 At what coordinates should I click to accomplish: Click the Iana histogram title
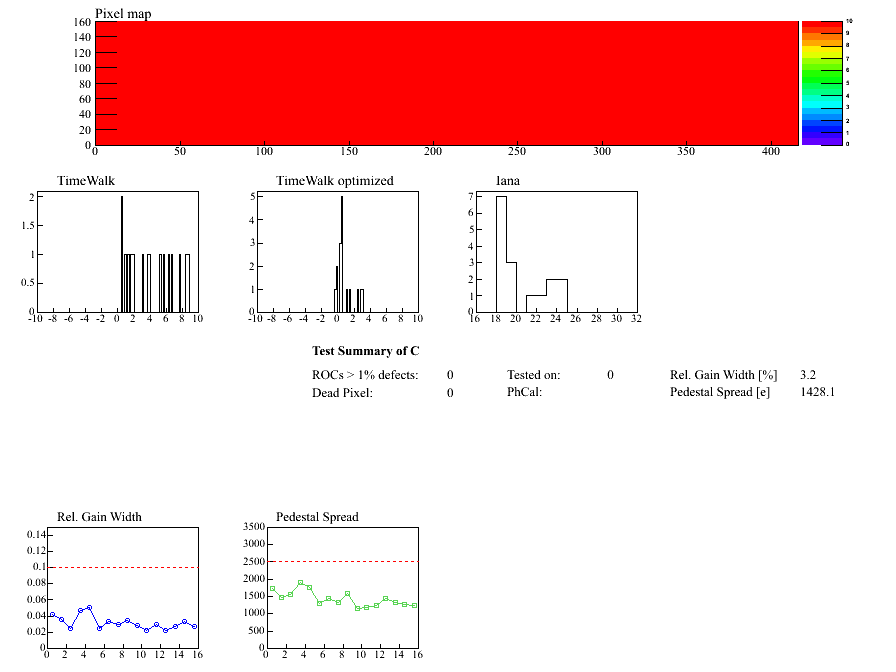click(x=510, y=181)
